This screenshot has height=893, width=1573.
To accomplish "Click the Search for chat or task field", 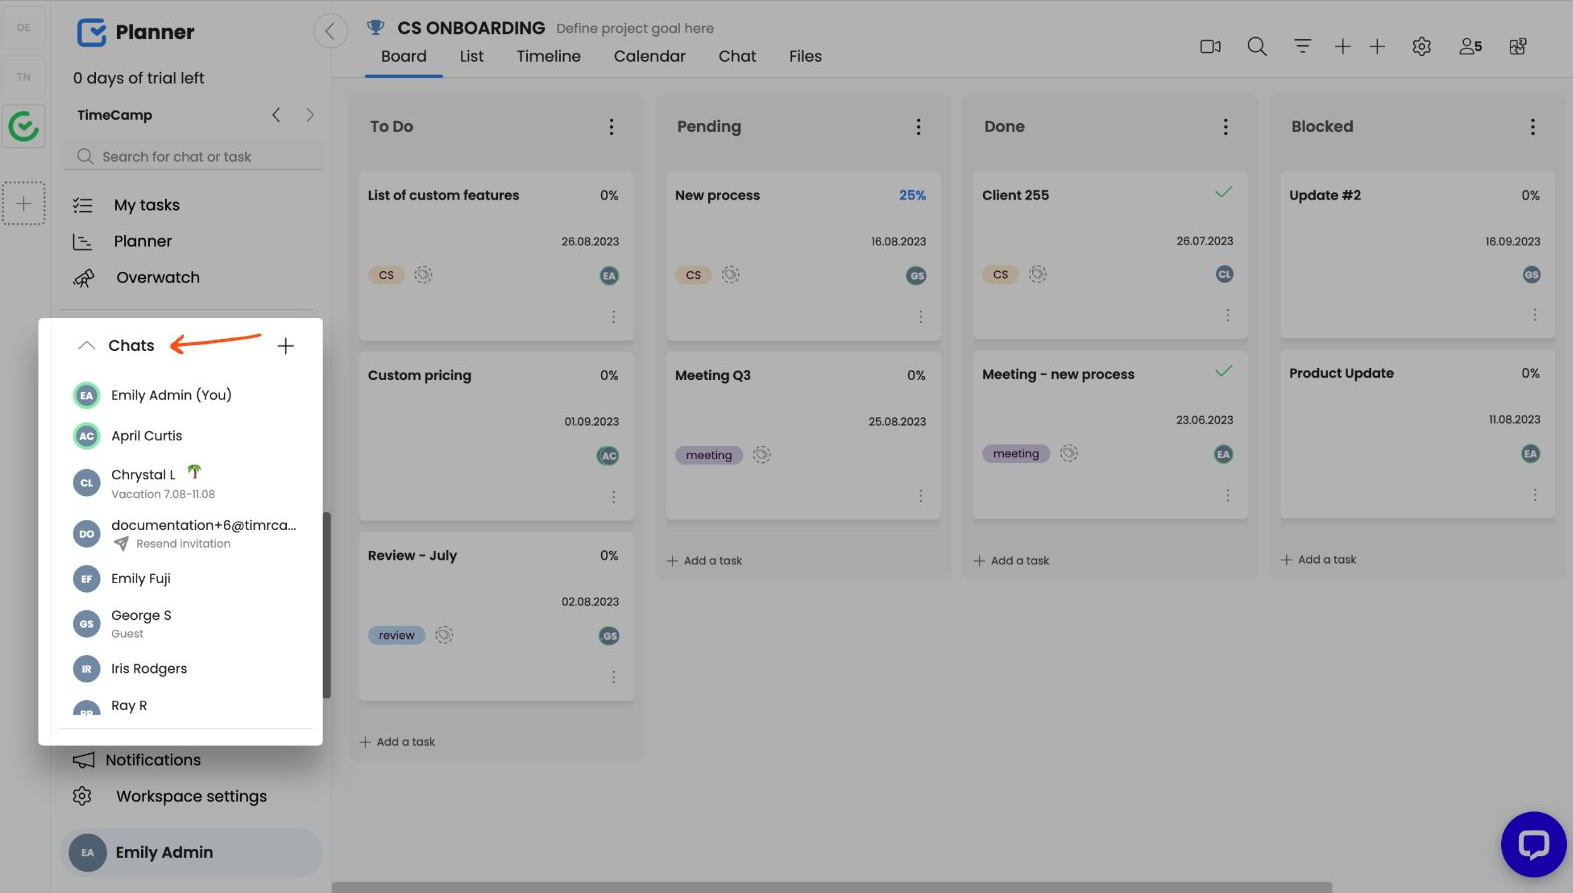I will pos(195,156).
